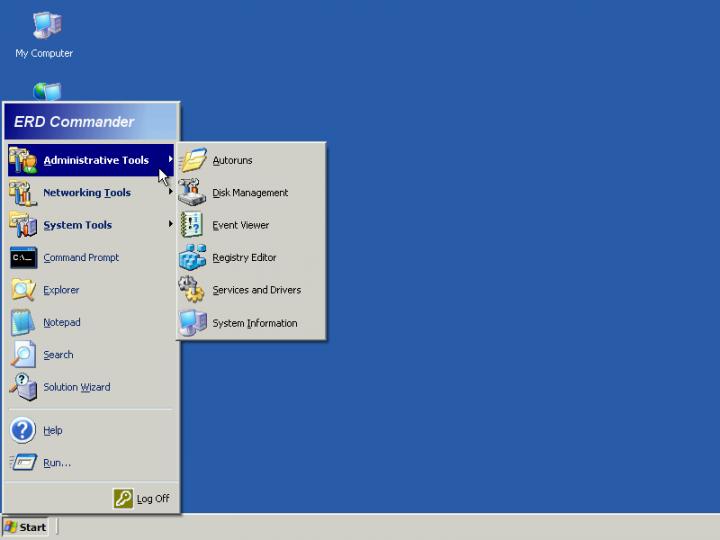Click the Event Viewer icon
Viewport: 720px width, 540px height.
[x=192, y=225]
